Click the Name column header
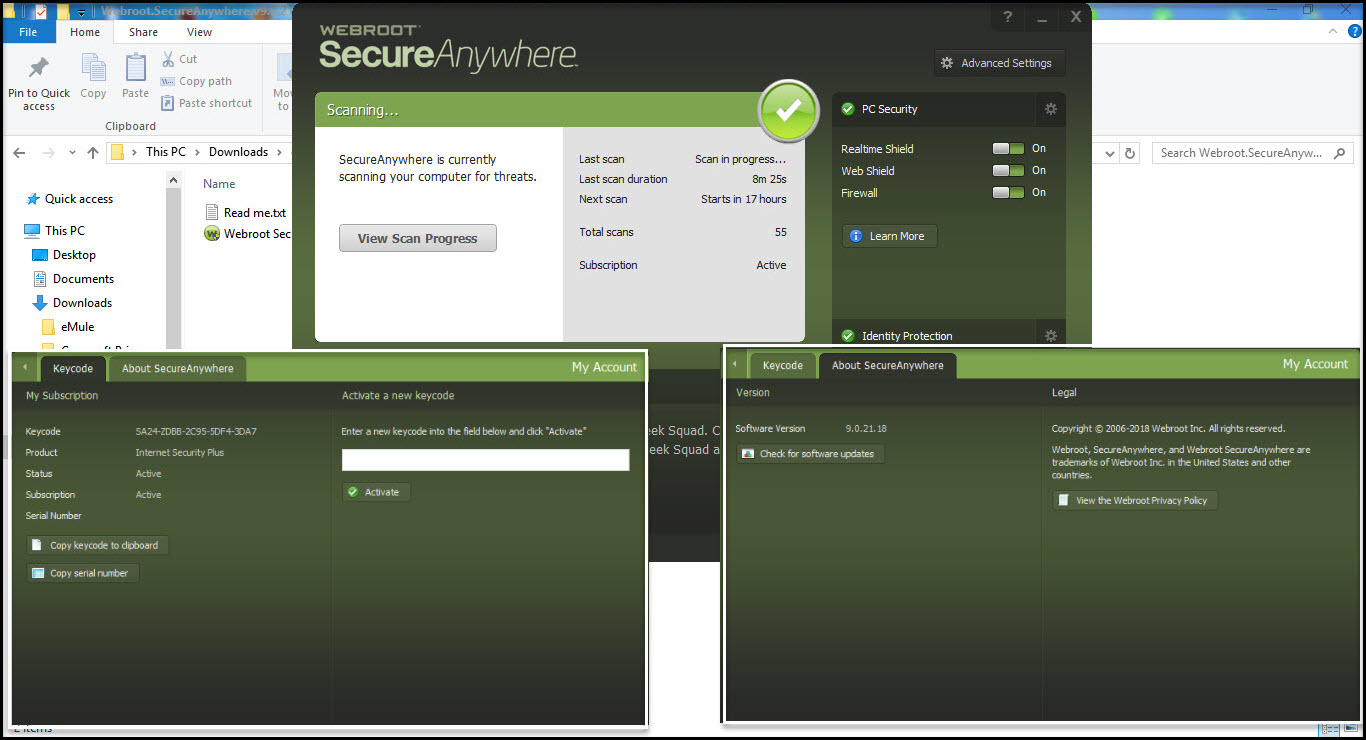1366x740 pixels. tap(219, 183)
